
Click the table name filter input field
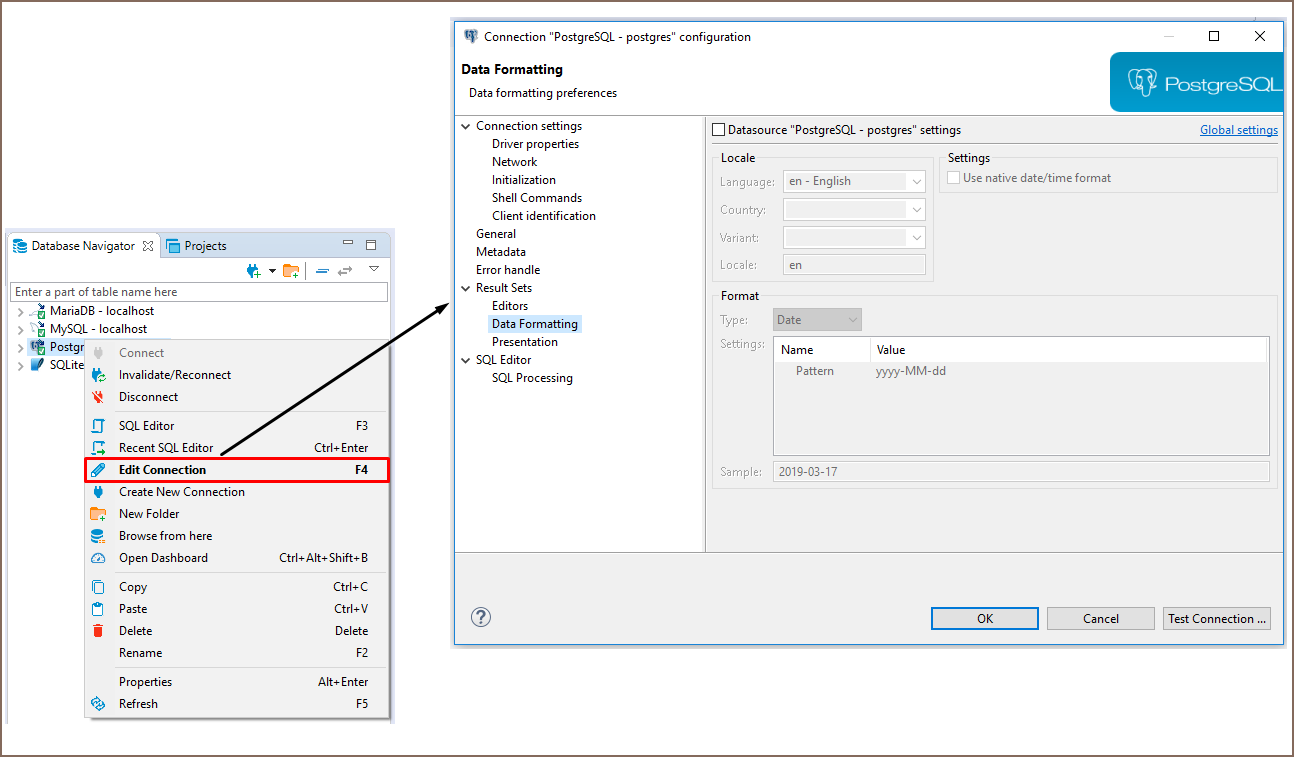(198, 292)
